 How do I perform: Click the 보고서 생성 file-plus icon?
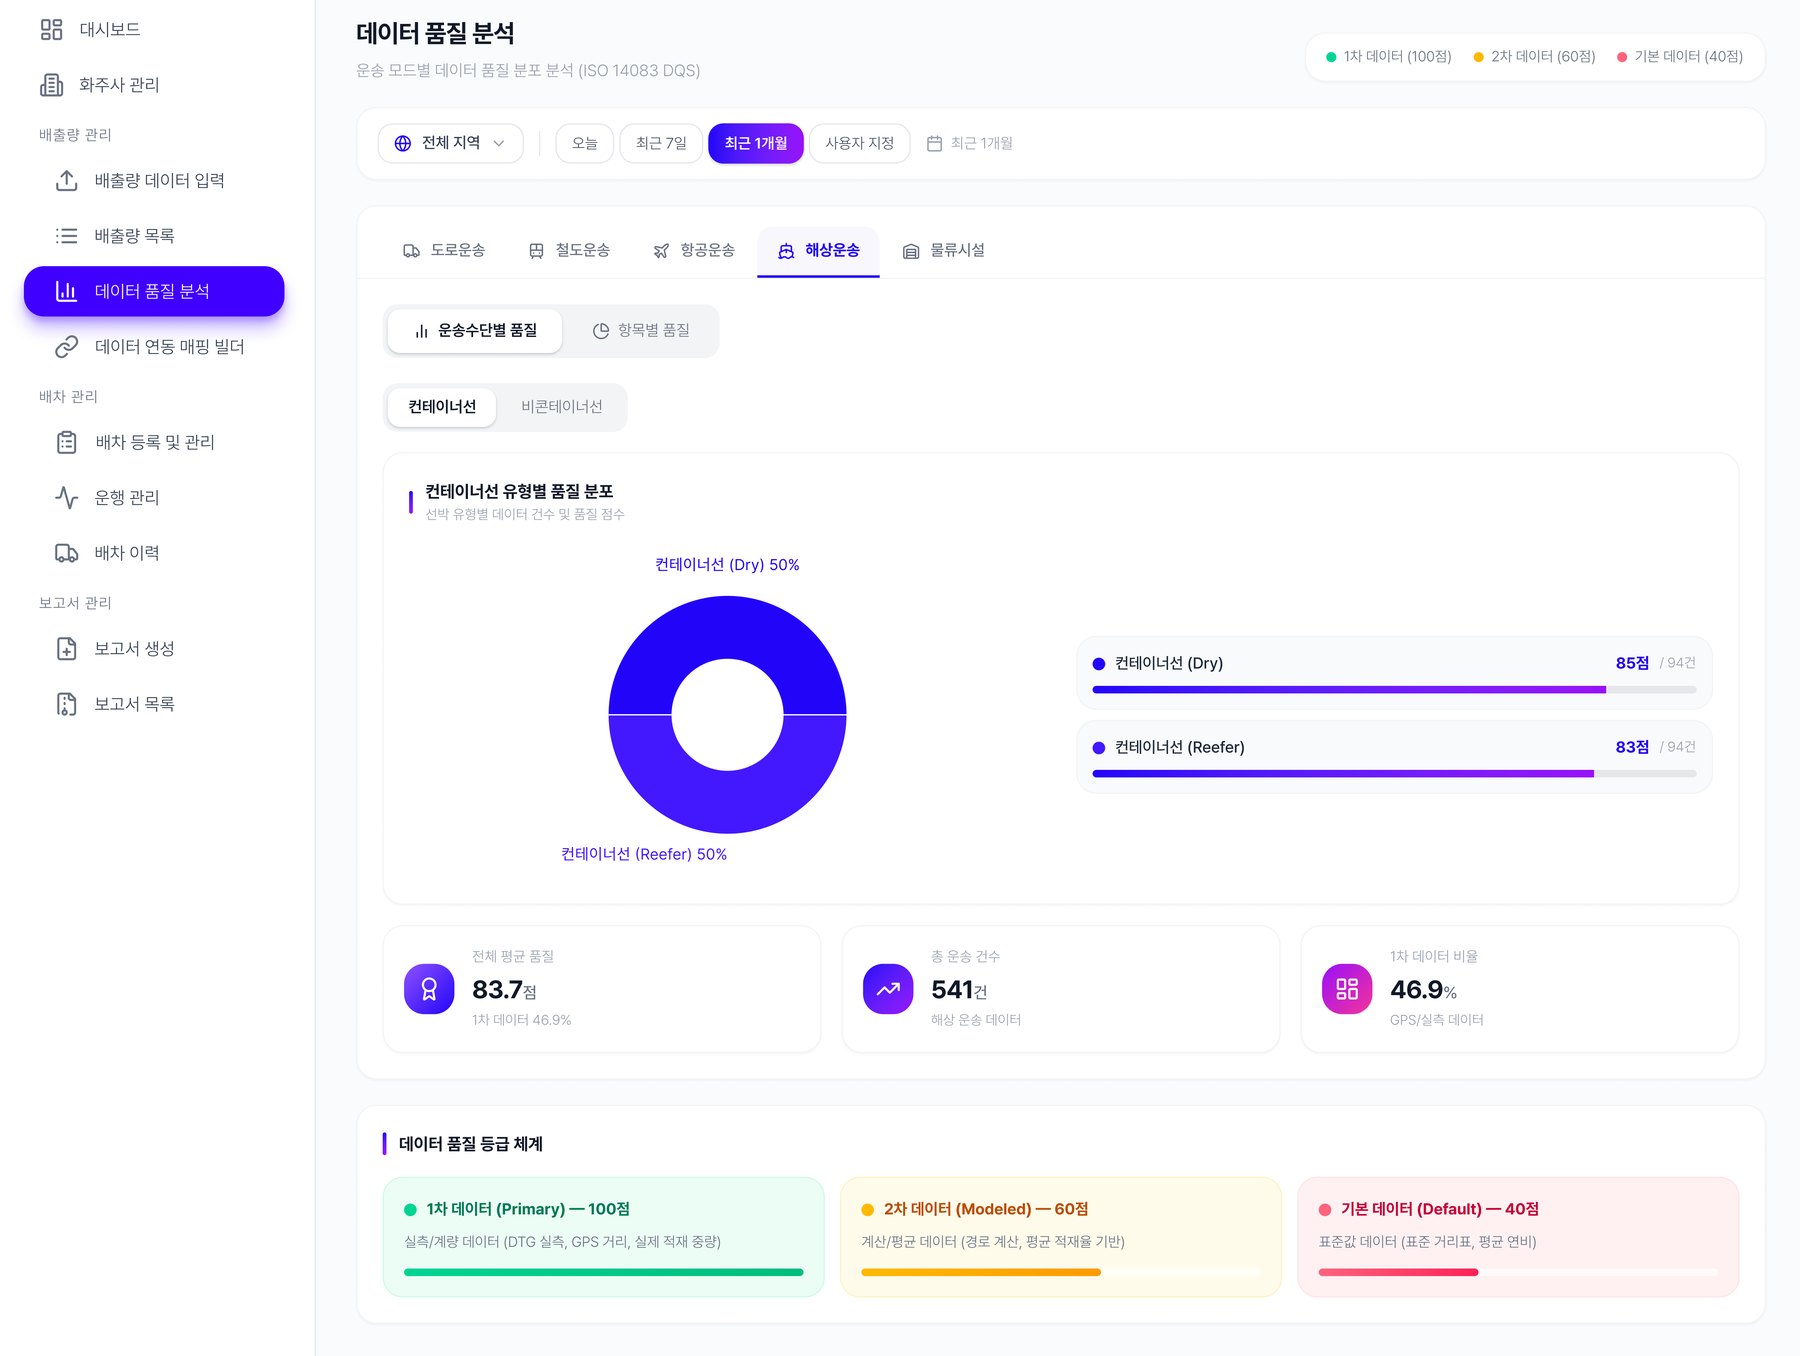click(x=66, y=649)
